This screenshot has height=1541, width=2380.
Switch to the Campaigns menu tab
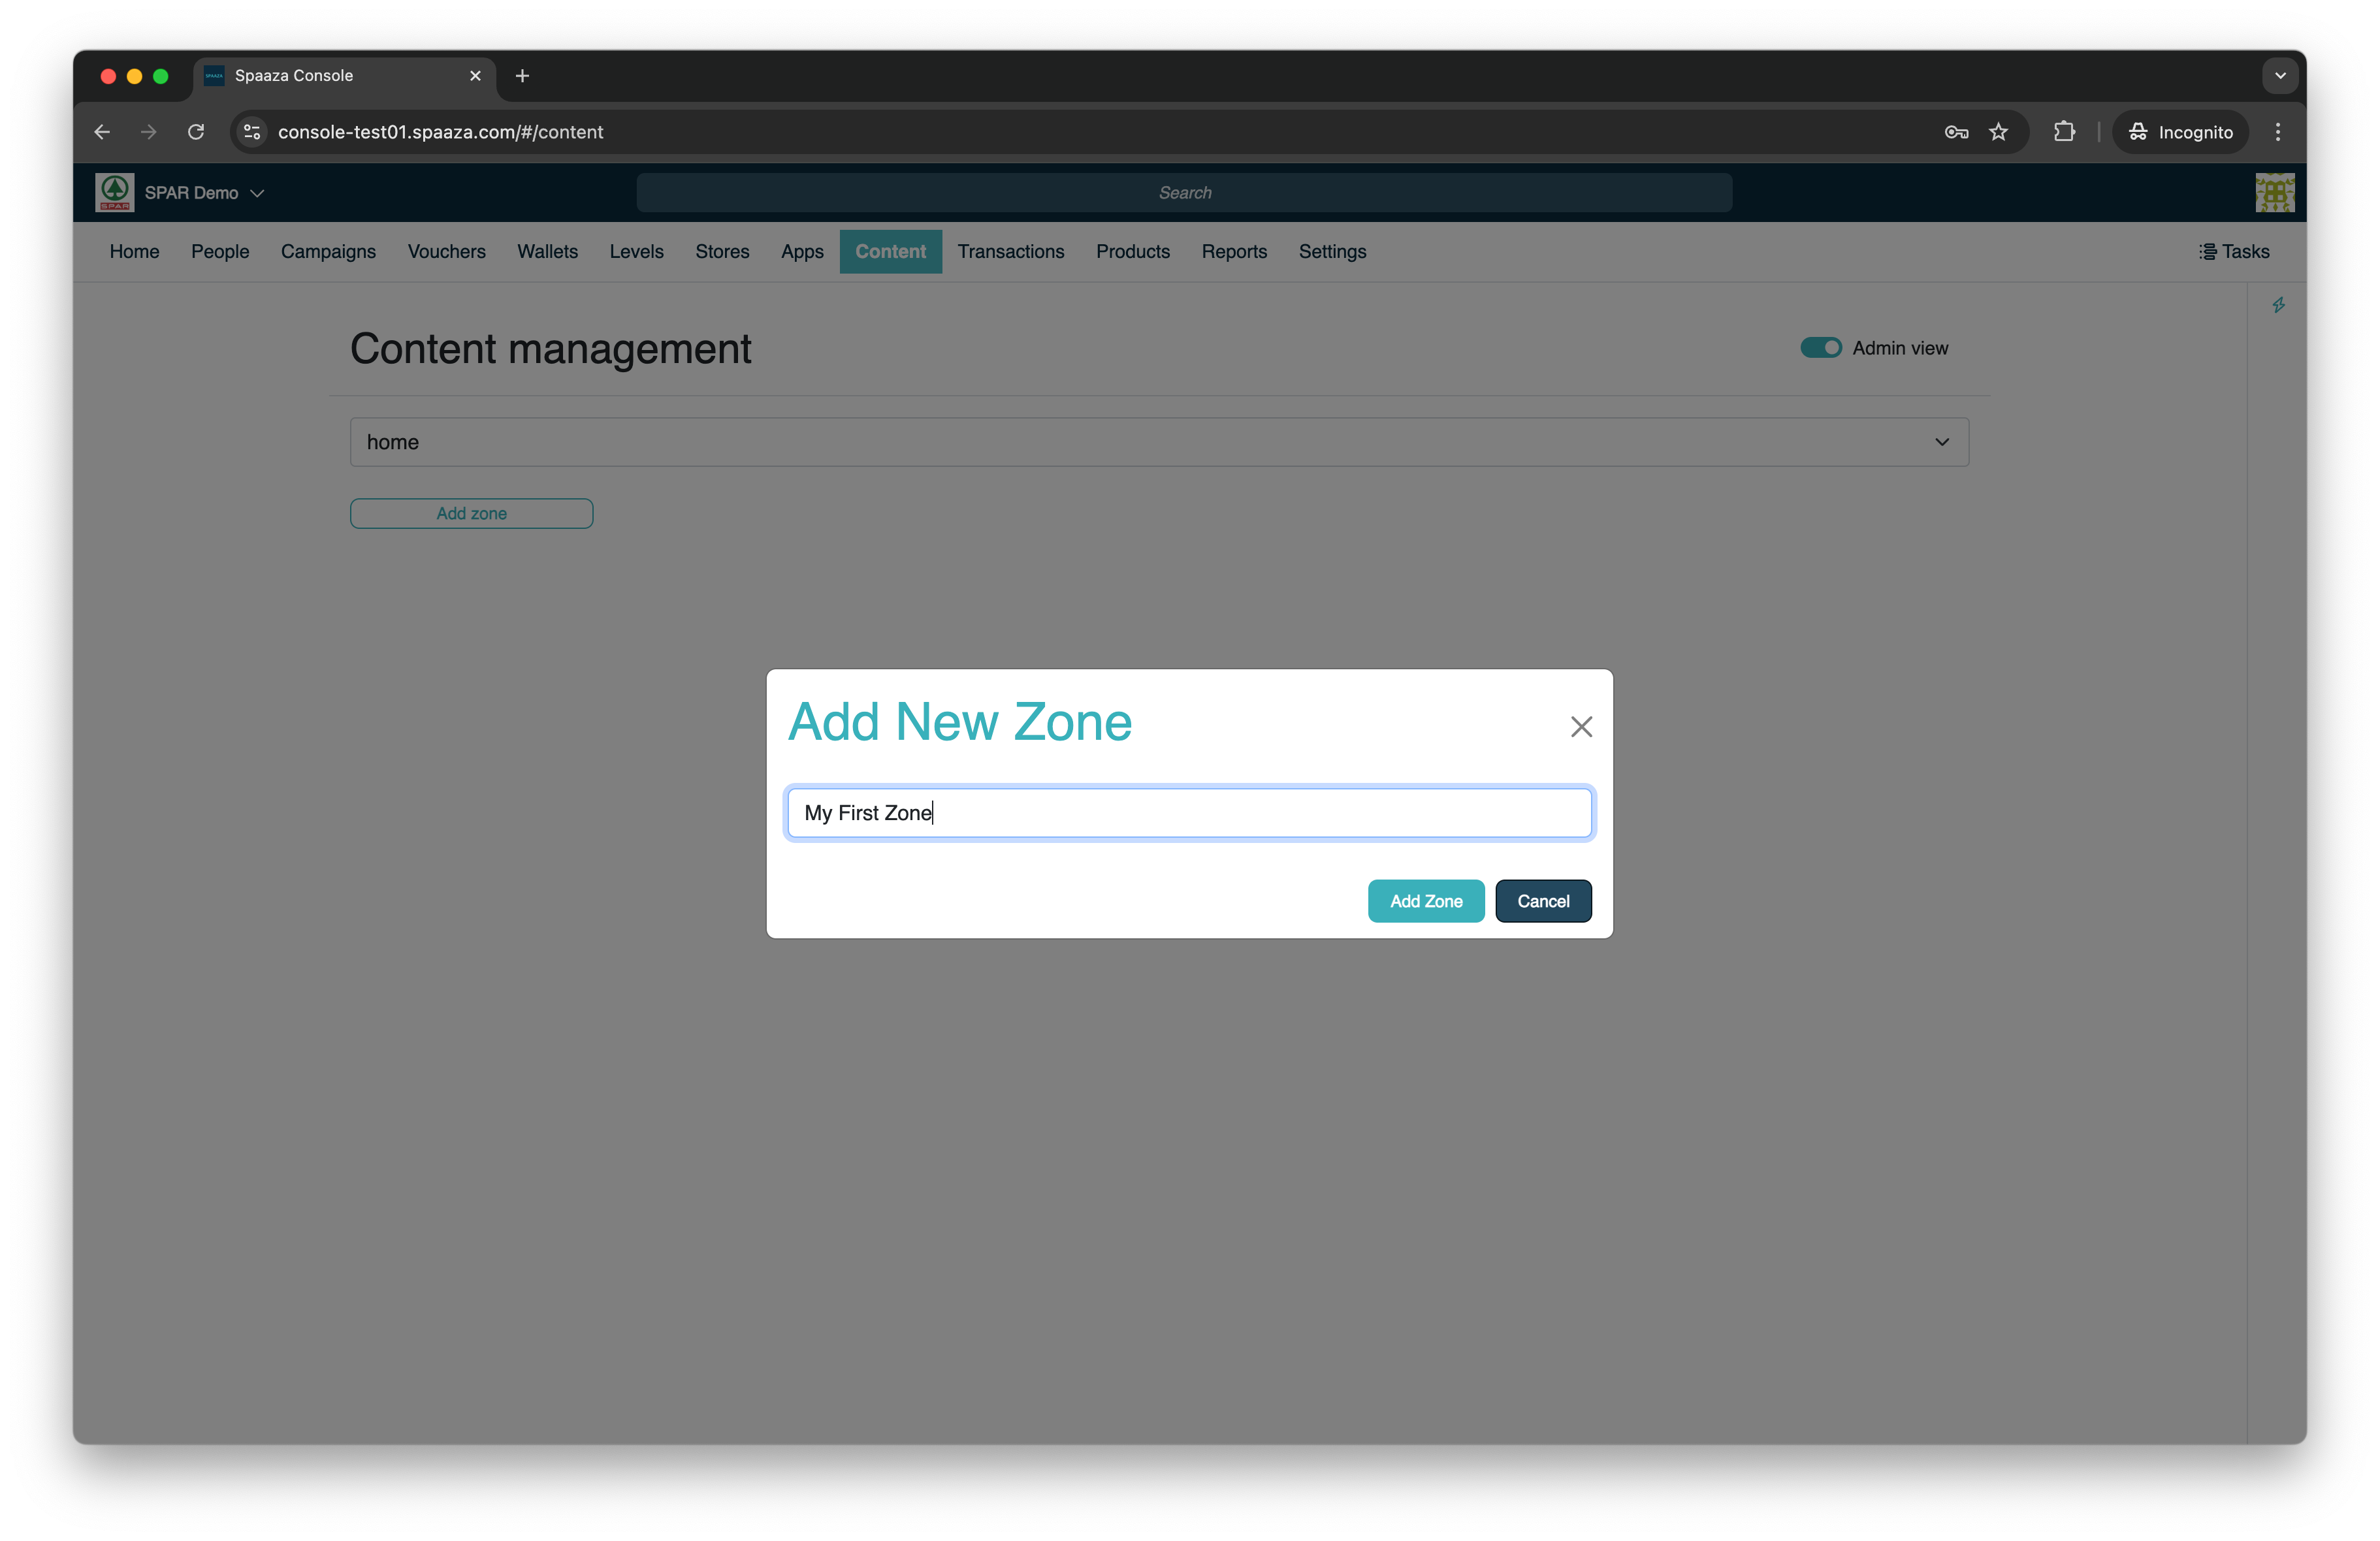coord(328,252)
